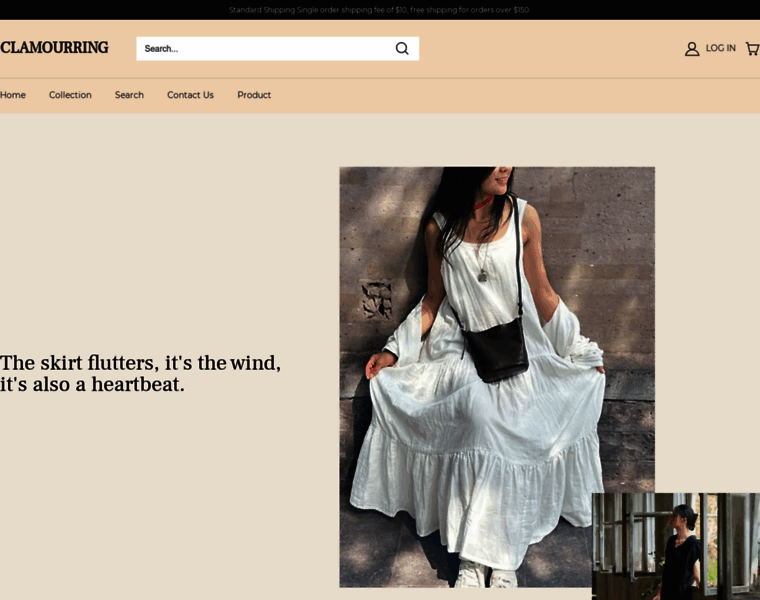Click the shipping announcement banner text
760x600 pixels.
pyautogui.click(x=379, y=9)
